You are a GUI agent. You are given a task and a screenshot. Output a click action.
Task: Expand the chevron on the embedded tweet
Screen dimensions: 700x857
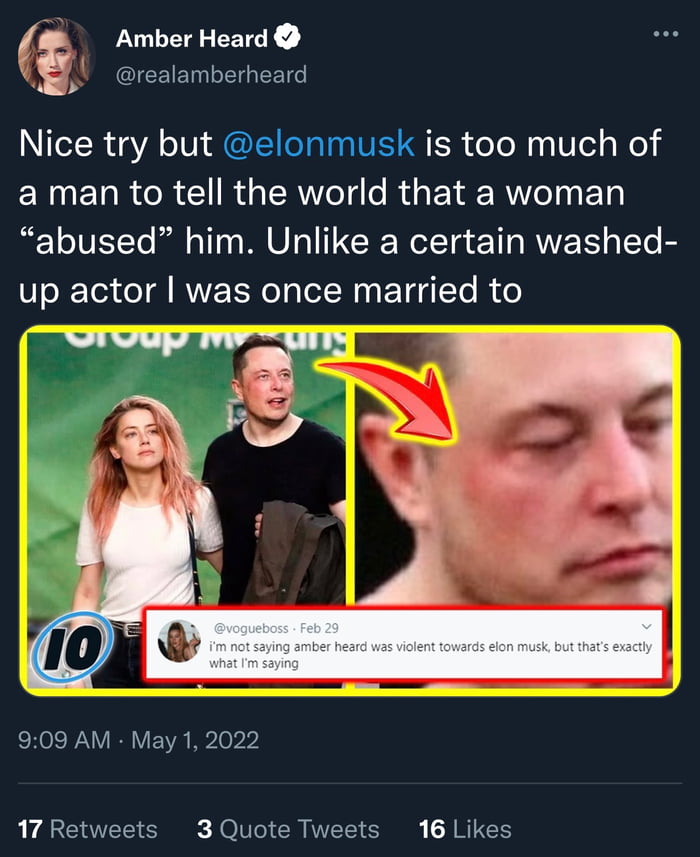pos(645,628)
